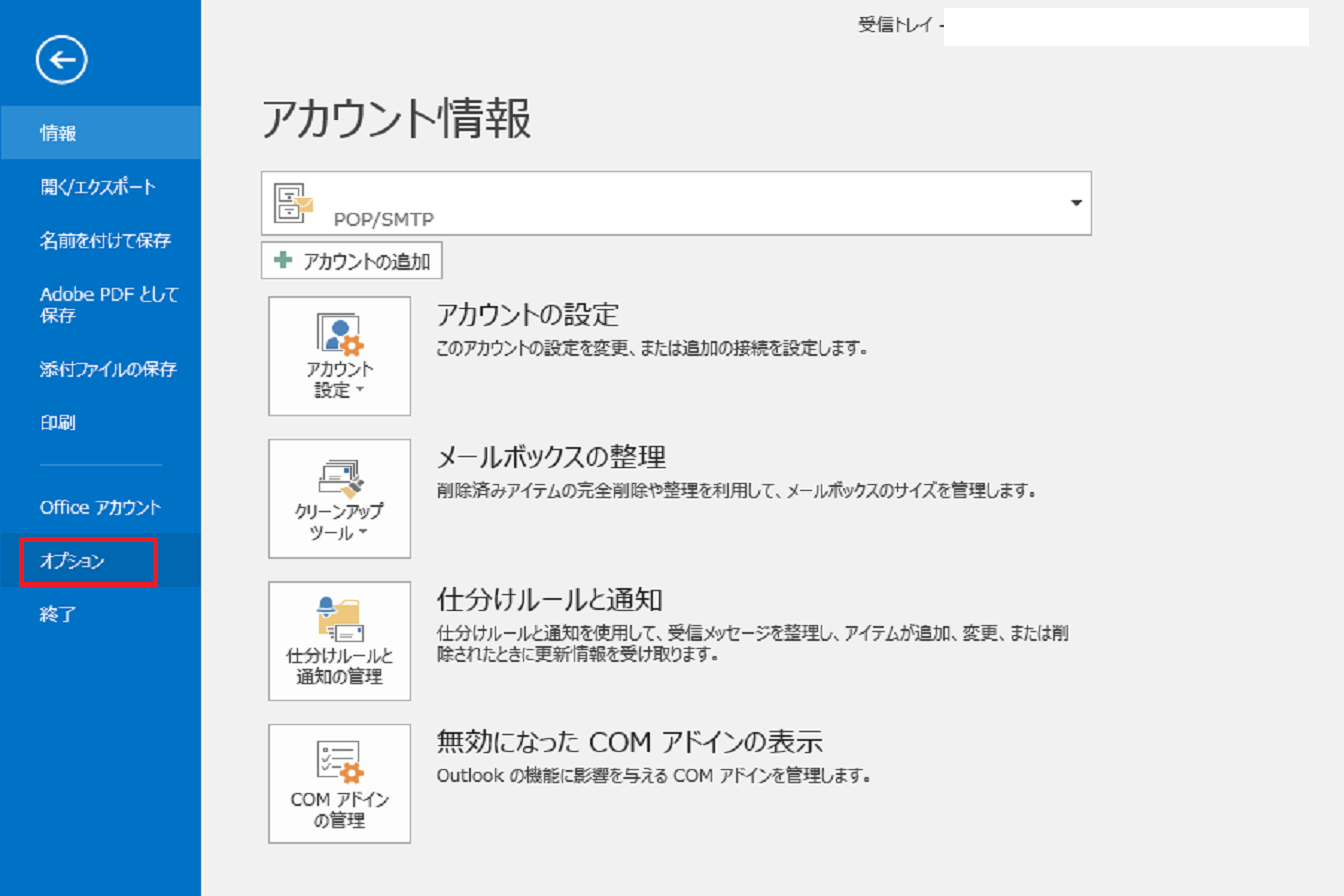Open the 印刷 (Print) menu item
The height and width of the screenshot is (896, 1344).
click(x=58, y=423)
